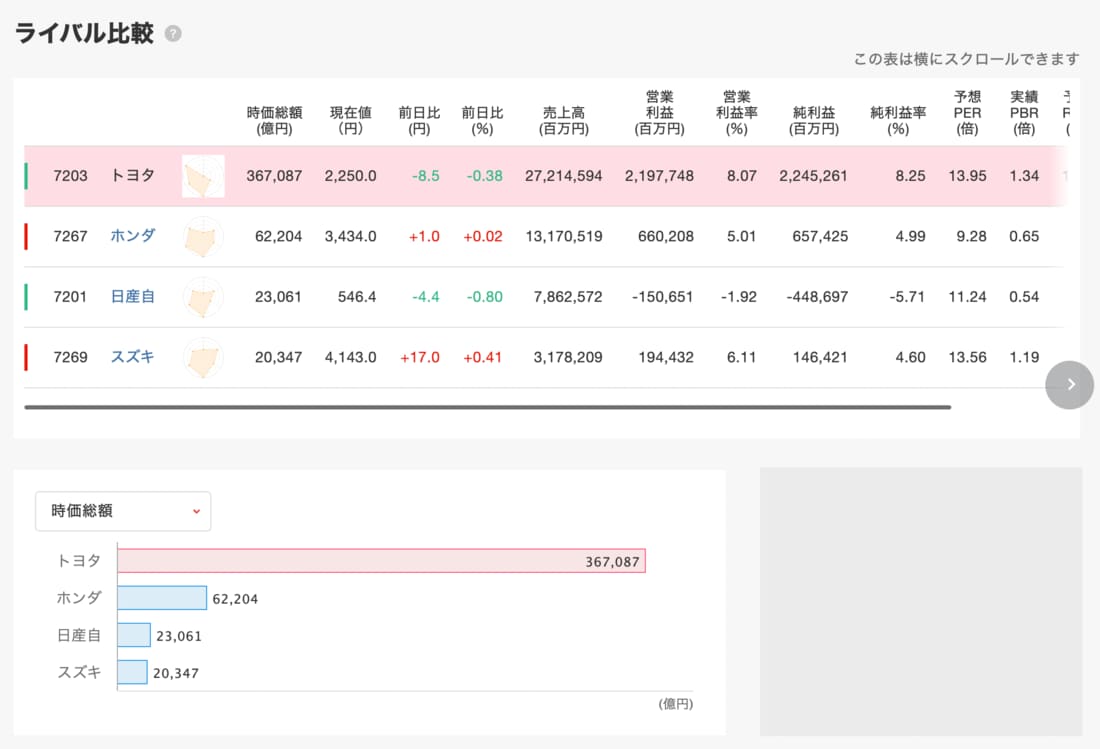Open the Suzuki radar chart thumbnail
The width and height of the screenshot is (1100, 749).
coord(203,357)
